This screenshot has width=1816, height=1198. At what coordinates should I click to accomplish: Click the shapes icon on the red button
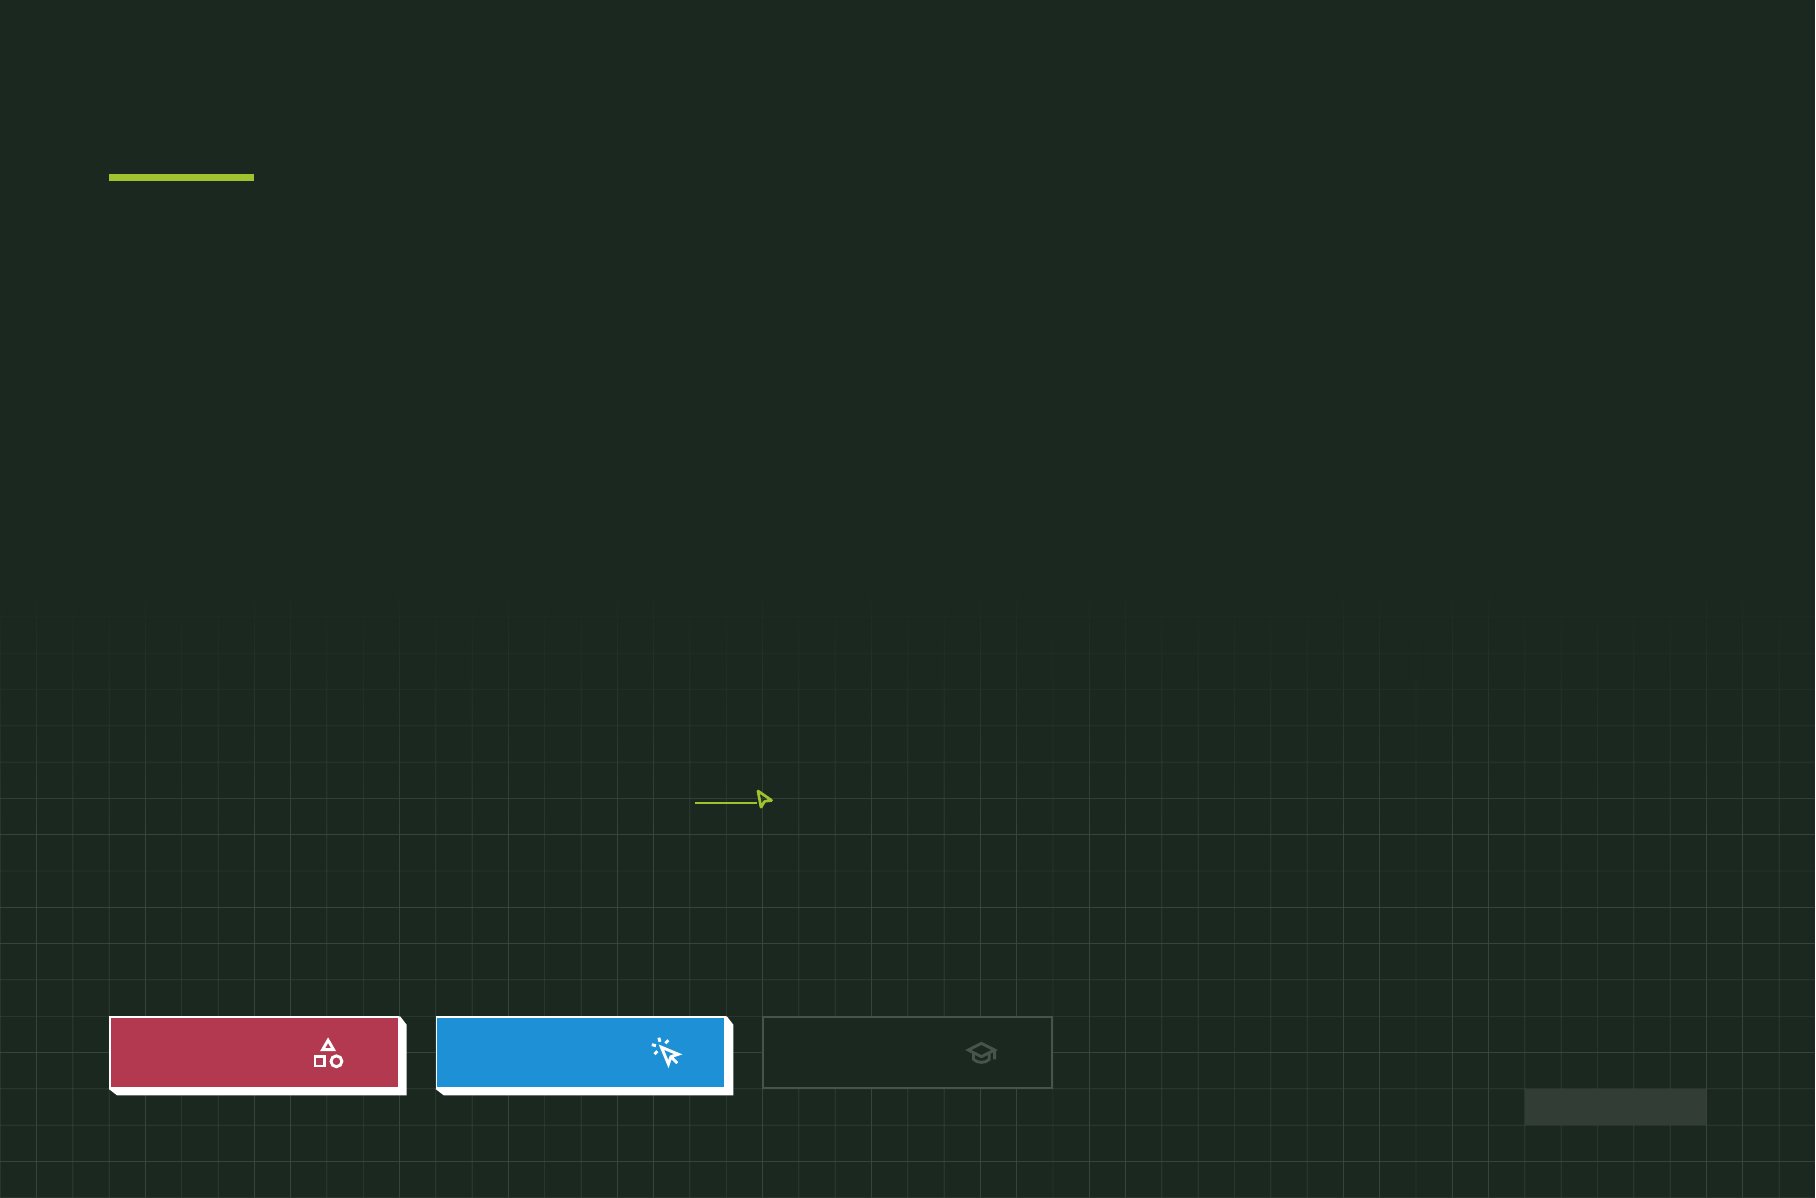click(328, 1054)
